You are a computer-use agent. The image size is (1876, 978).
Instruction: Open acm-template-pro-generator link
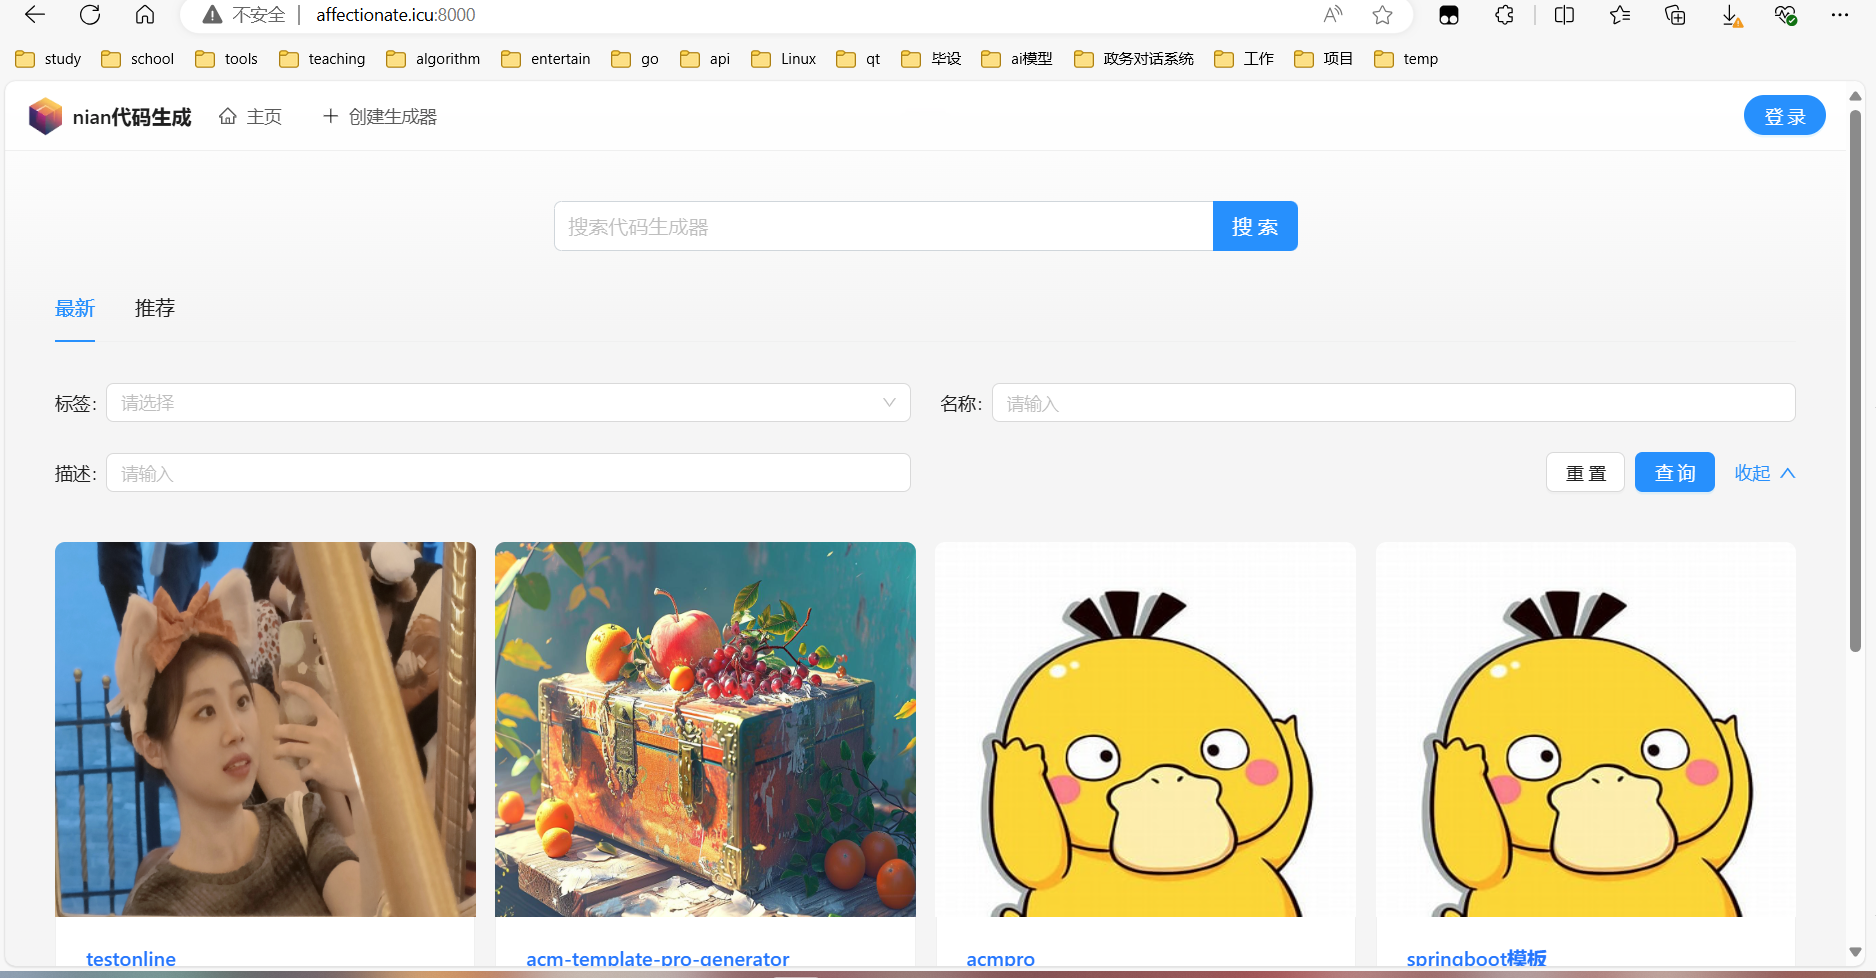click(x=658, y=958)
